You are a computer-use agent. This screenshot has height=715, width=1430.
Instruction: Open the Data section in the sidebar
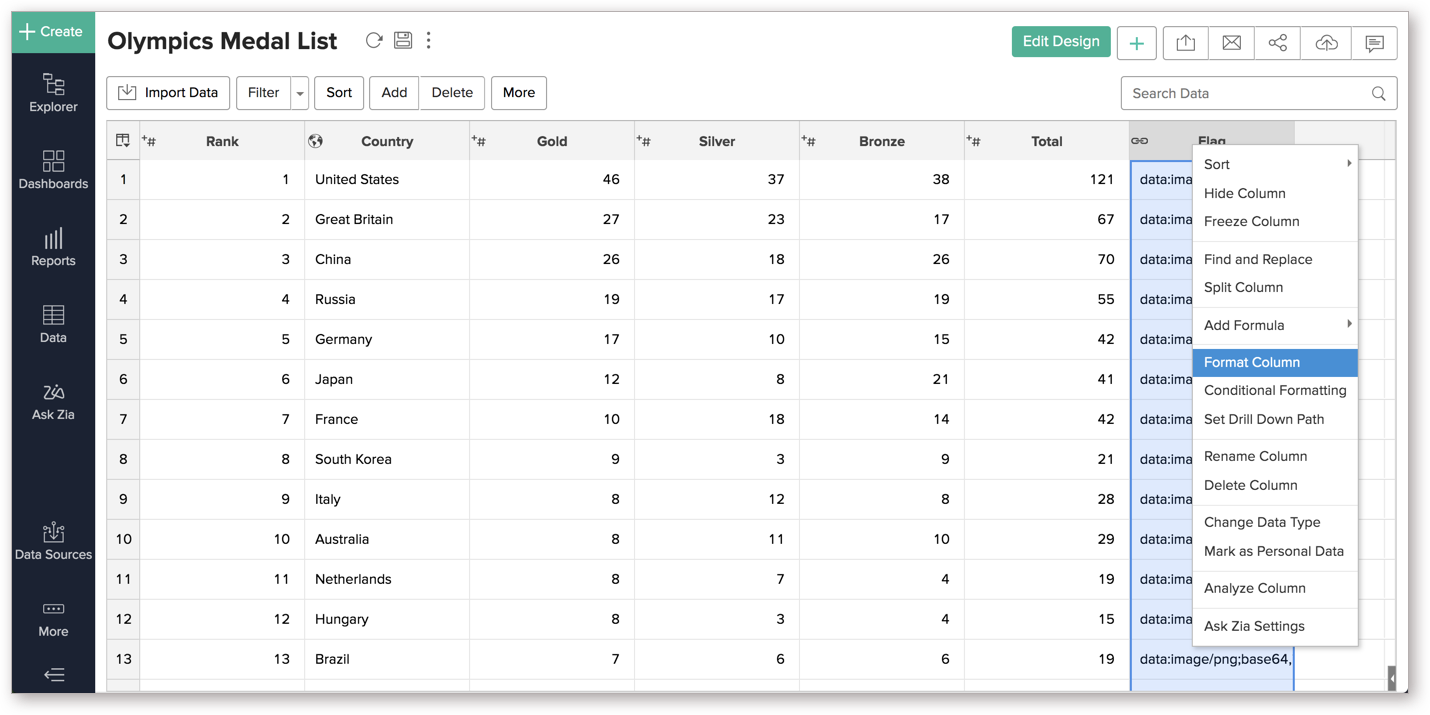pos(53,325)
